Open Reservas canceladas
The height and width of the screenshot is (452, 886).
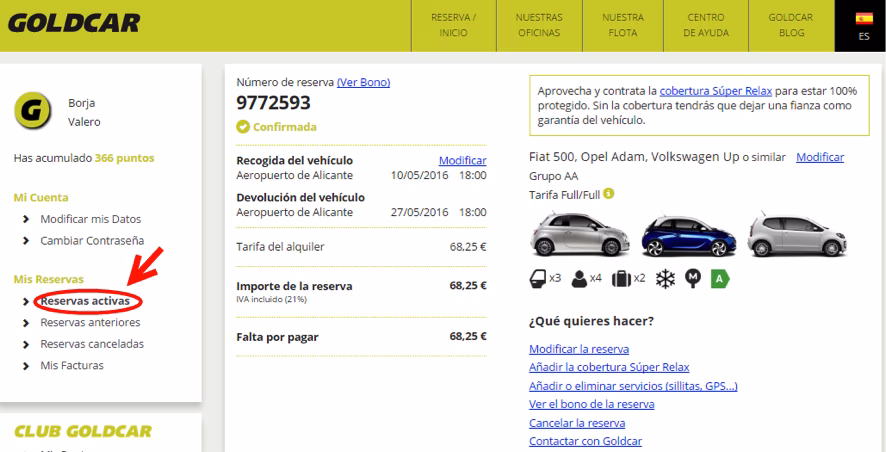pyautogui.click(x=92, y=344)
